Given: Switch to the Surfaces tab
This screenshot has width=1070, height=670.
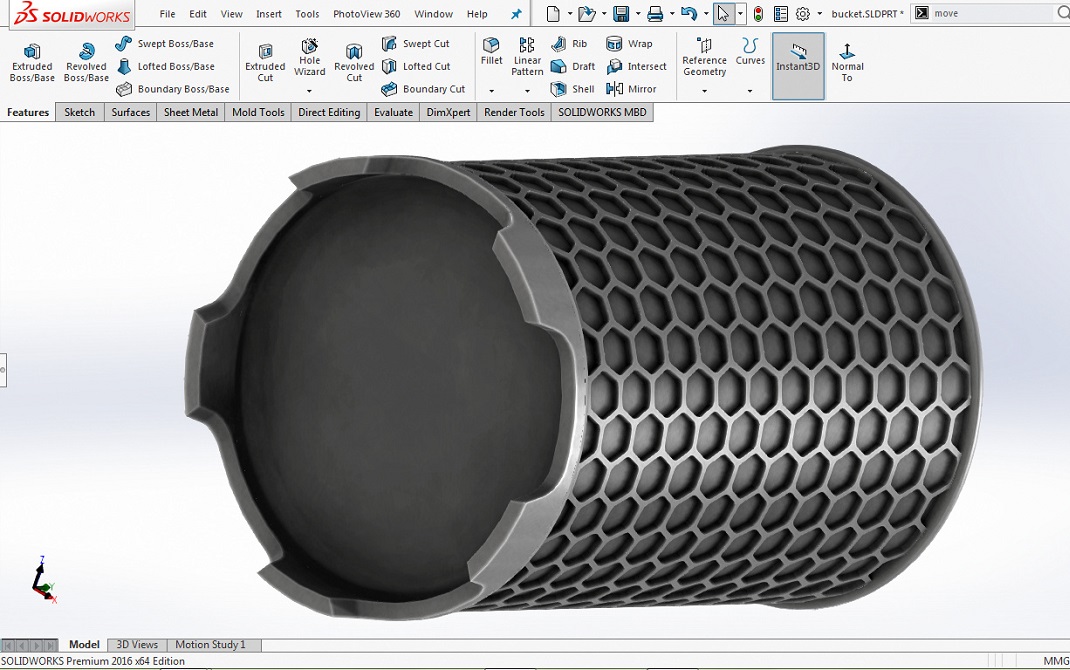Looking at the screenshot, I should (x=130, y=113).
